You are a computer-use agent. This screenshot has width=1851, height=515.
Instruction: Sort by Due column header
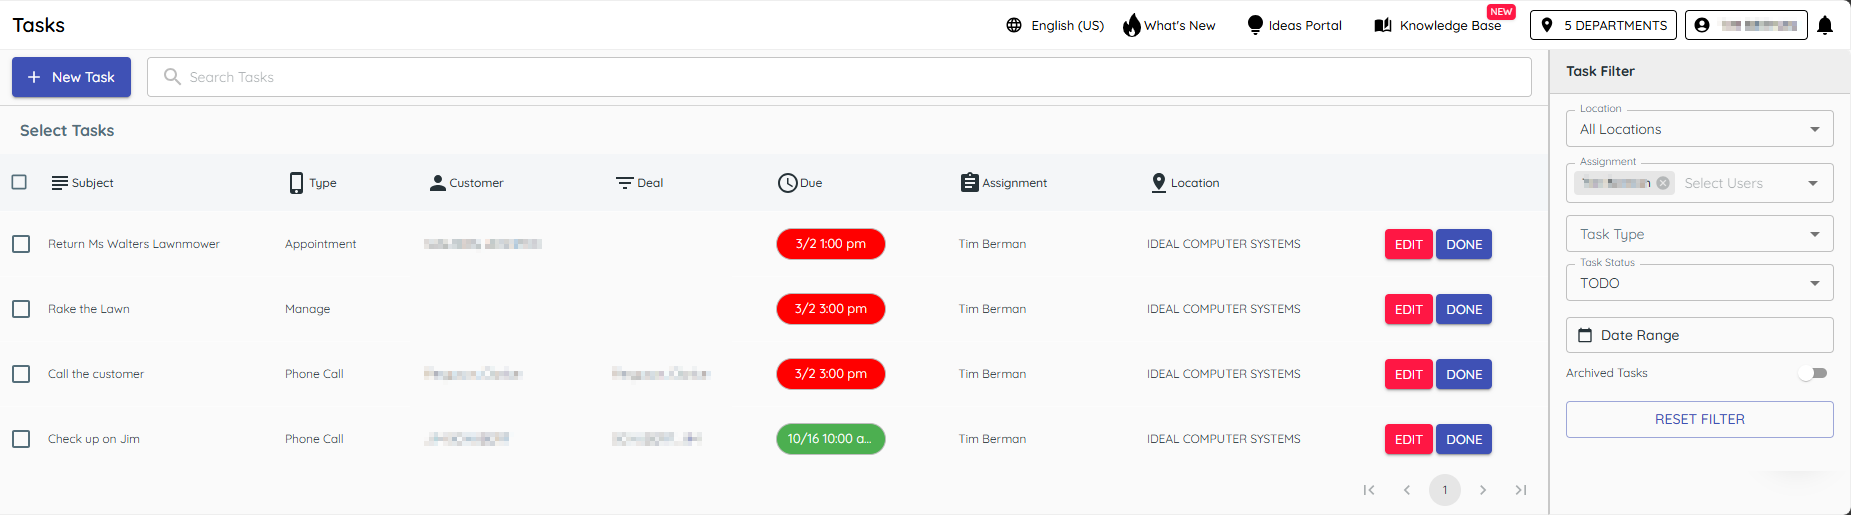[x=800, y=183]
